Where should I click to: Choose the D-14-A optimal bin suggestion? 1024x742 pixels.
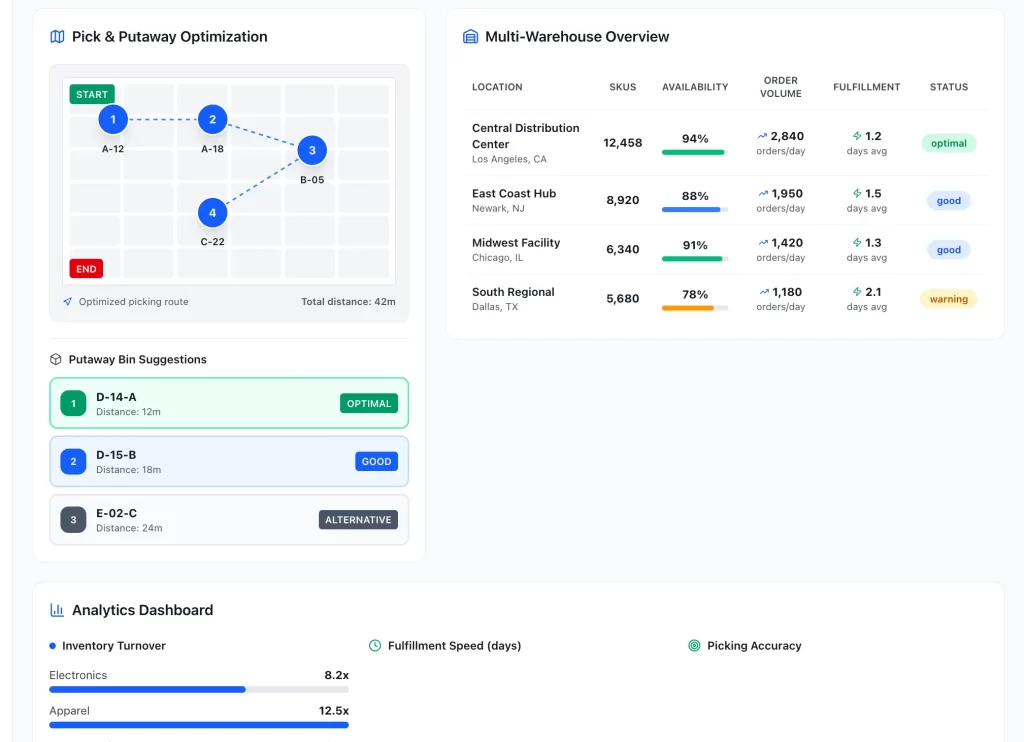[x=229, y=404]
